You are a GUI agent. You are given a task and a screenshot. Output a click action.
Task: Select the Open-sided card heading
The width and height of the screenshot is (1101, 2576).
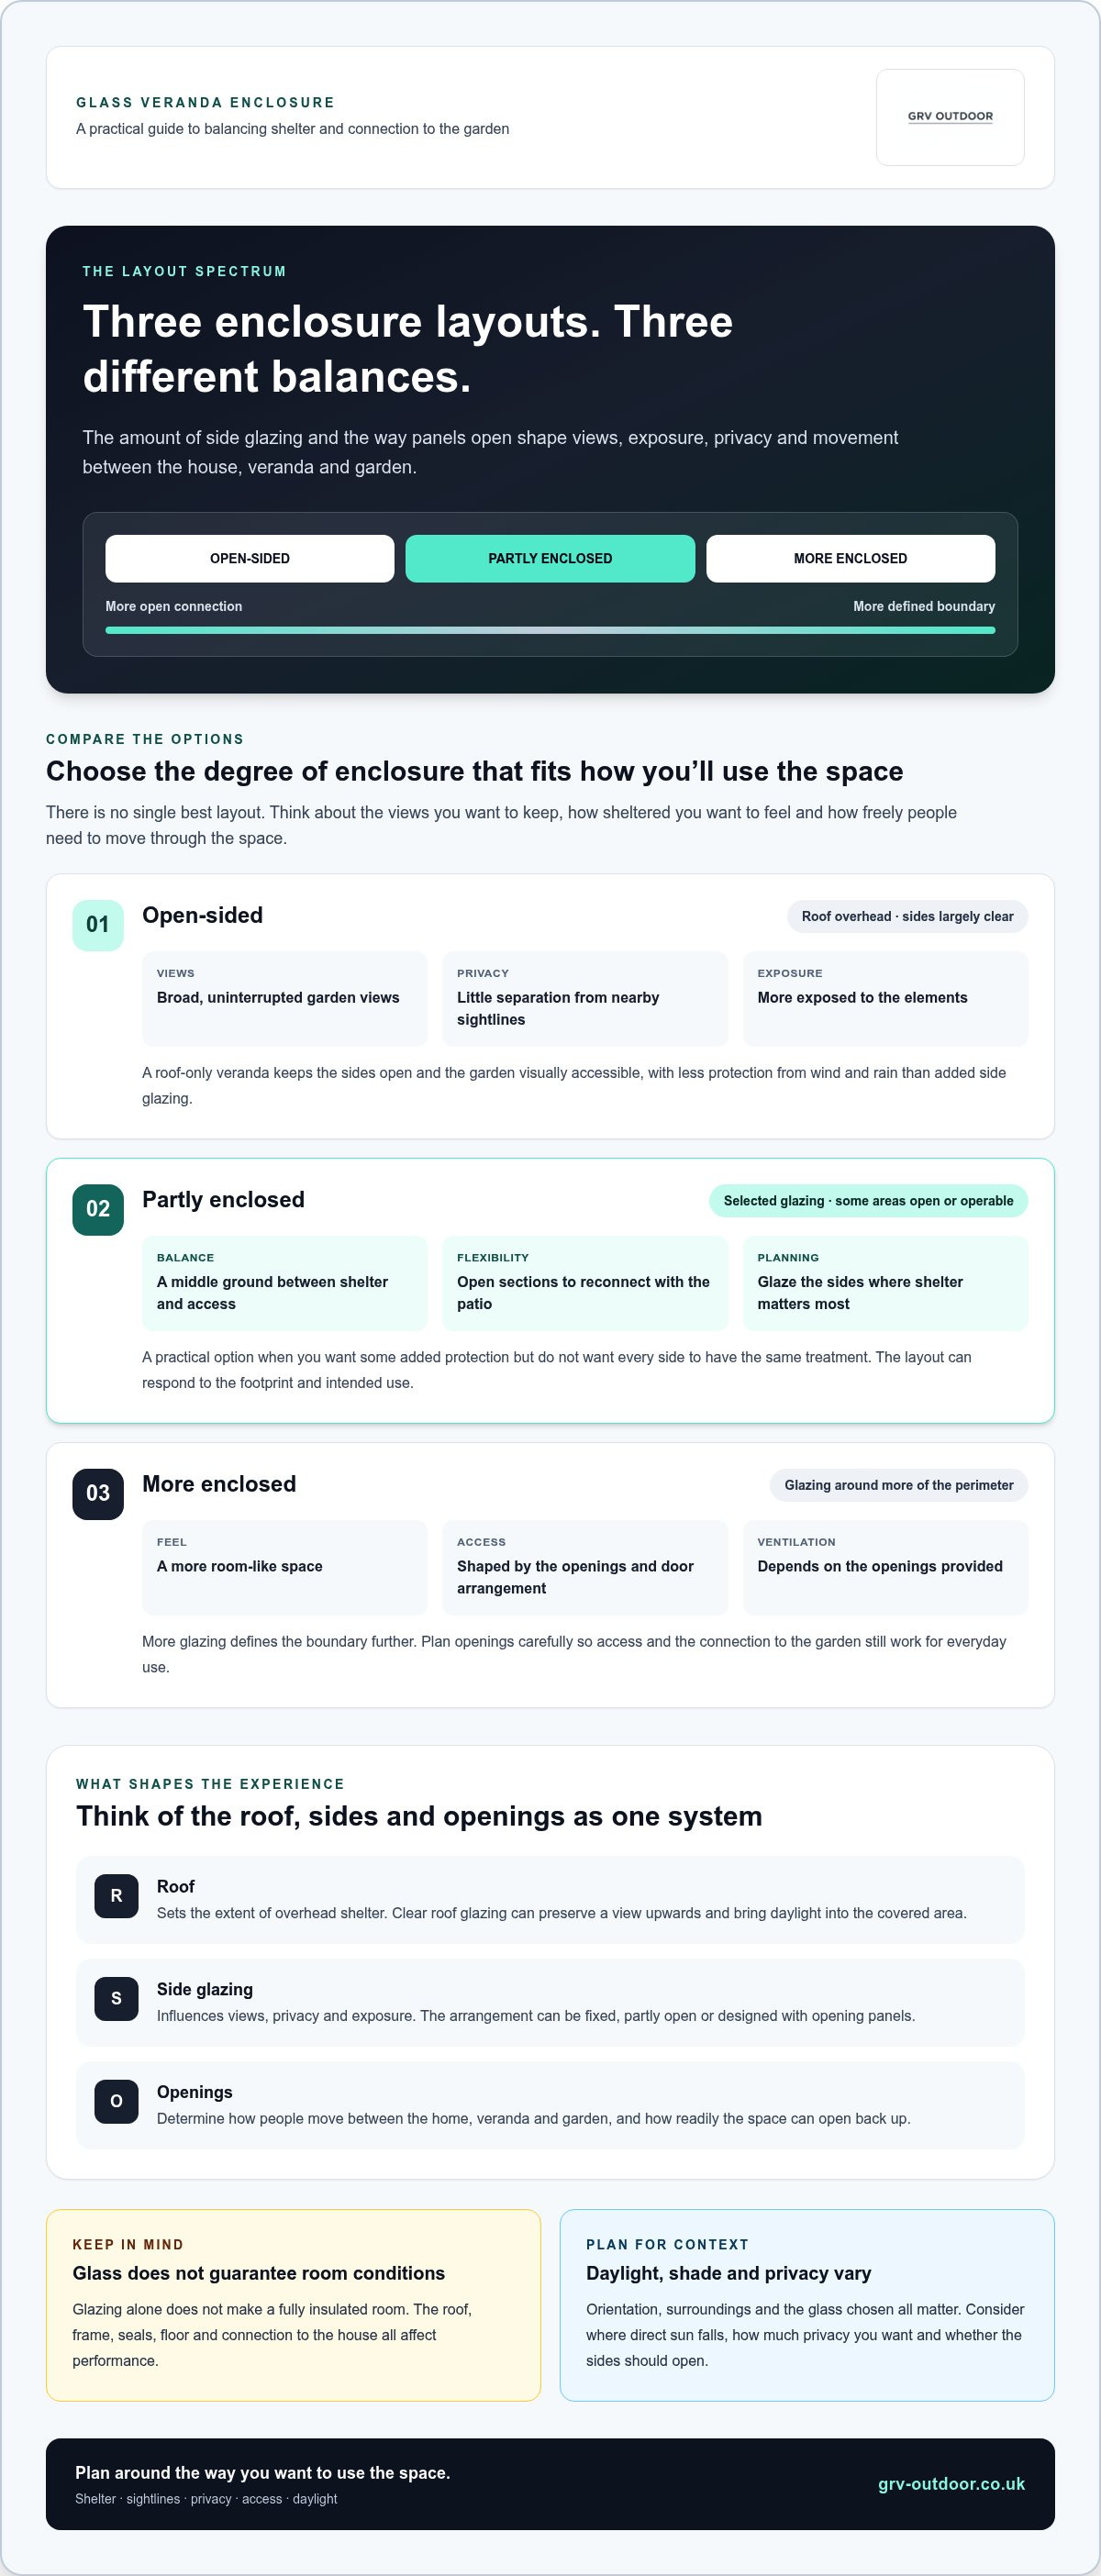pyautogui.click(x=202, y=915)
